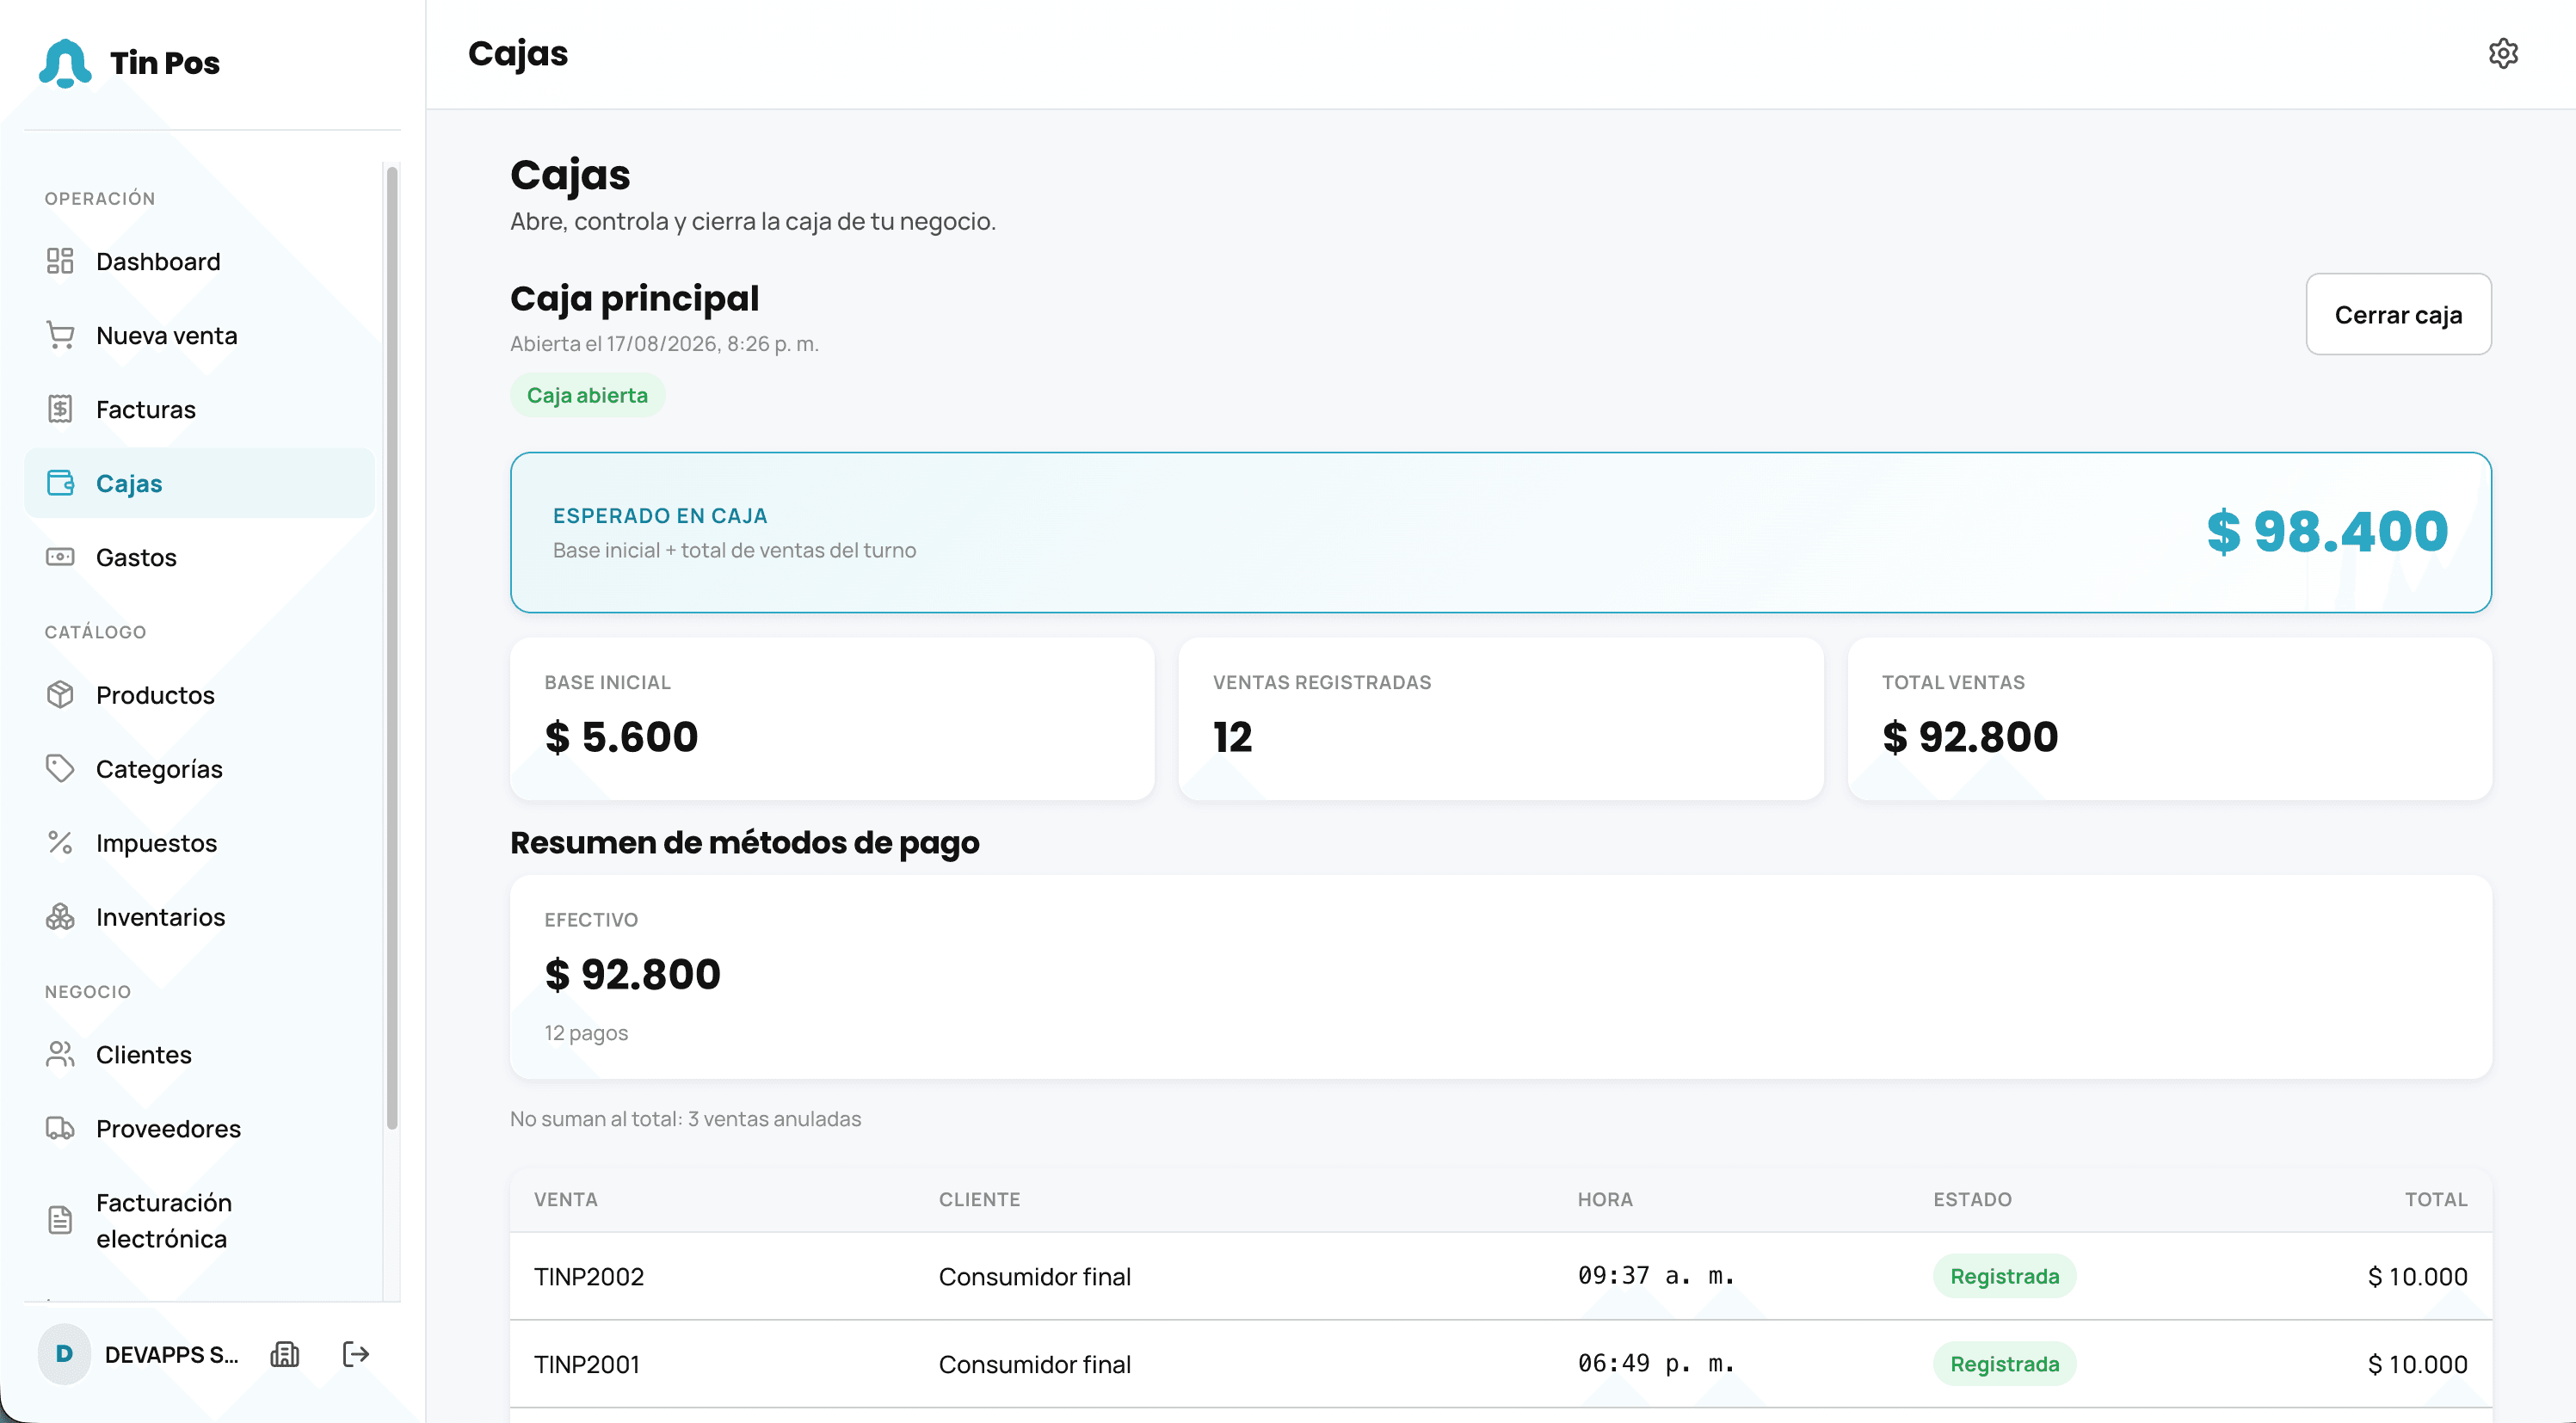Select sale TINP2002 in the table
Screen dimensions: 2576x1423
(x=589, y=1276)
